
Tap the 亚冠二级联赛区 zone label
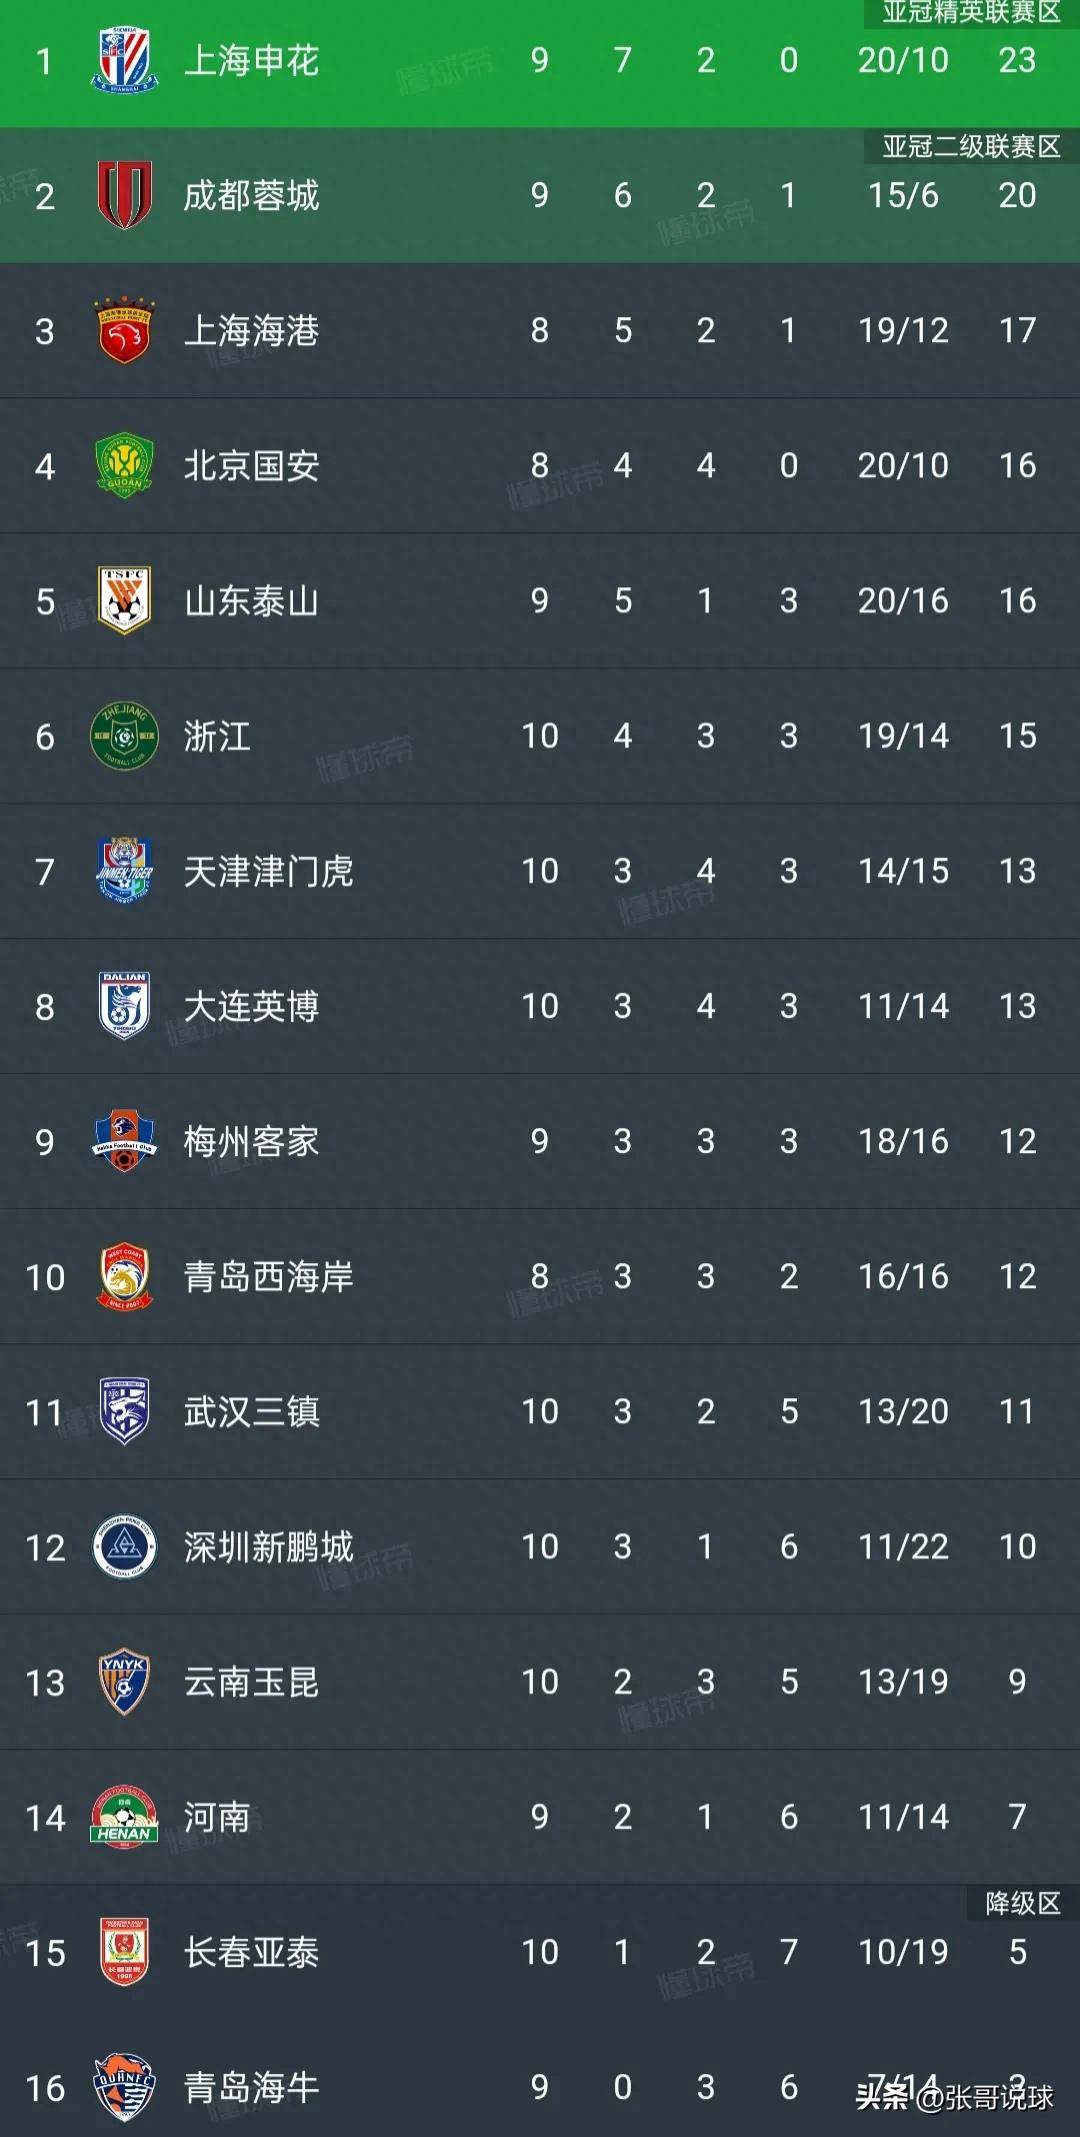pyautogui.click(x=970, y=147)
